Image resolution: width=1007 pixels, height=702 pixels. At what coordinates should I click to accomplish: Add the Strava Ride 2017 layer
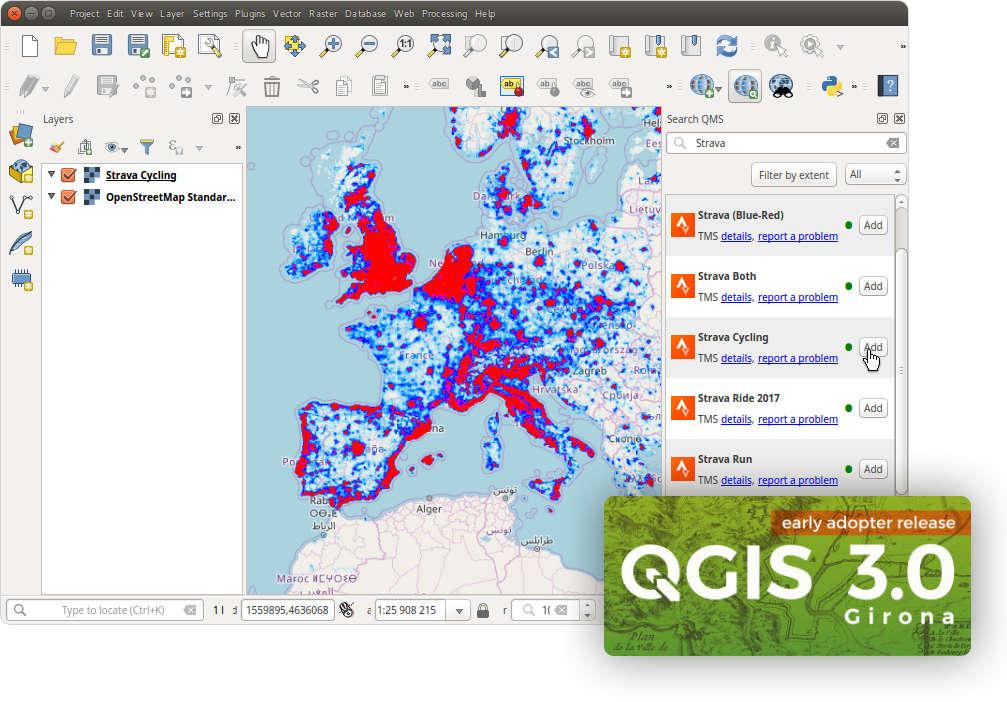tap(872, 408)
